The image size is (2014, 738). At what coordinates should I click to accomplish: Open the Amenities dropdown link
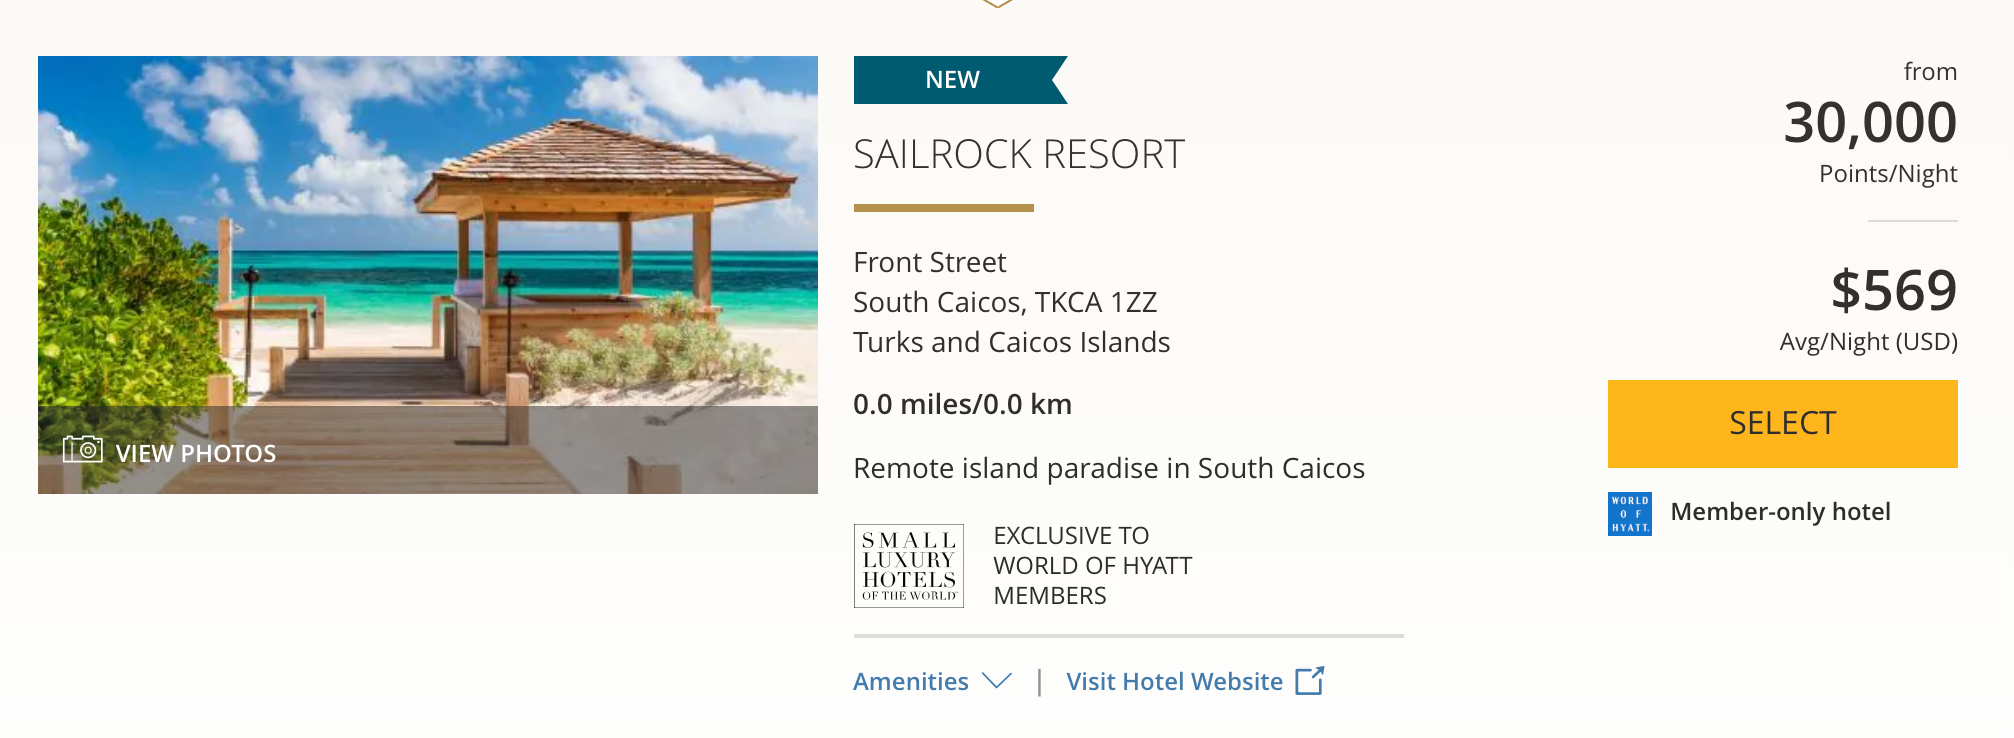[x=911, y=681]
